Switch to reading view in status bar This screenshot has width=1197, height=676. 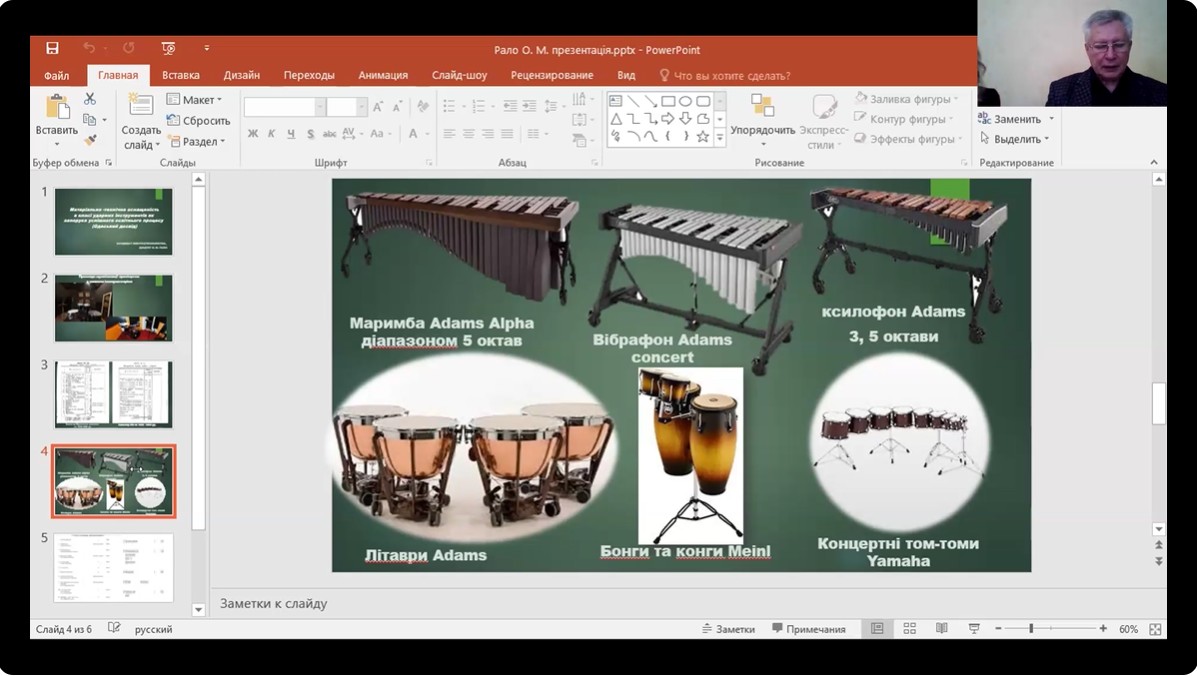(x=941, y=629)
